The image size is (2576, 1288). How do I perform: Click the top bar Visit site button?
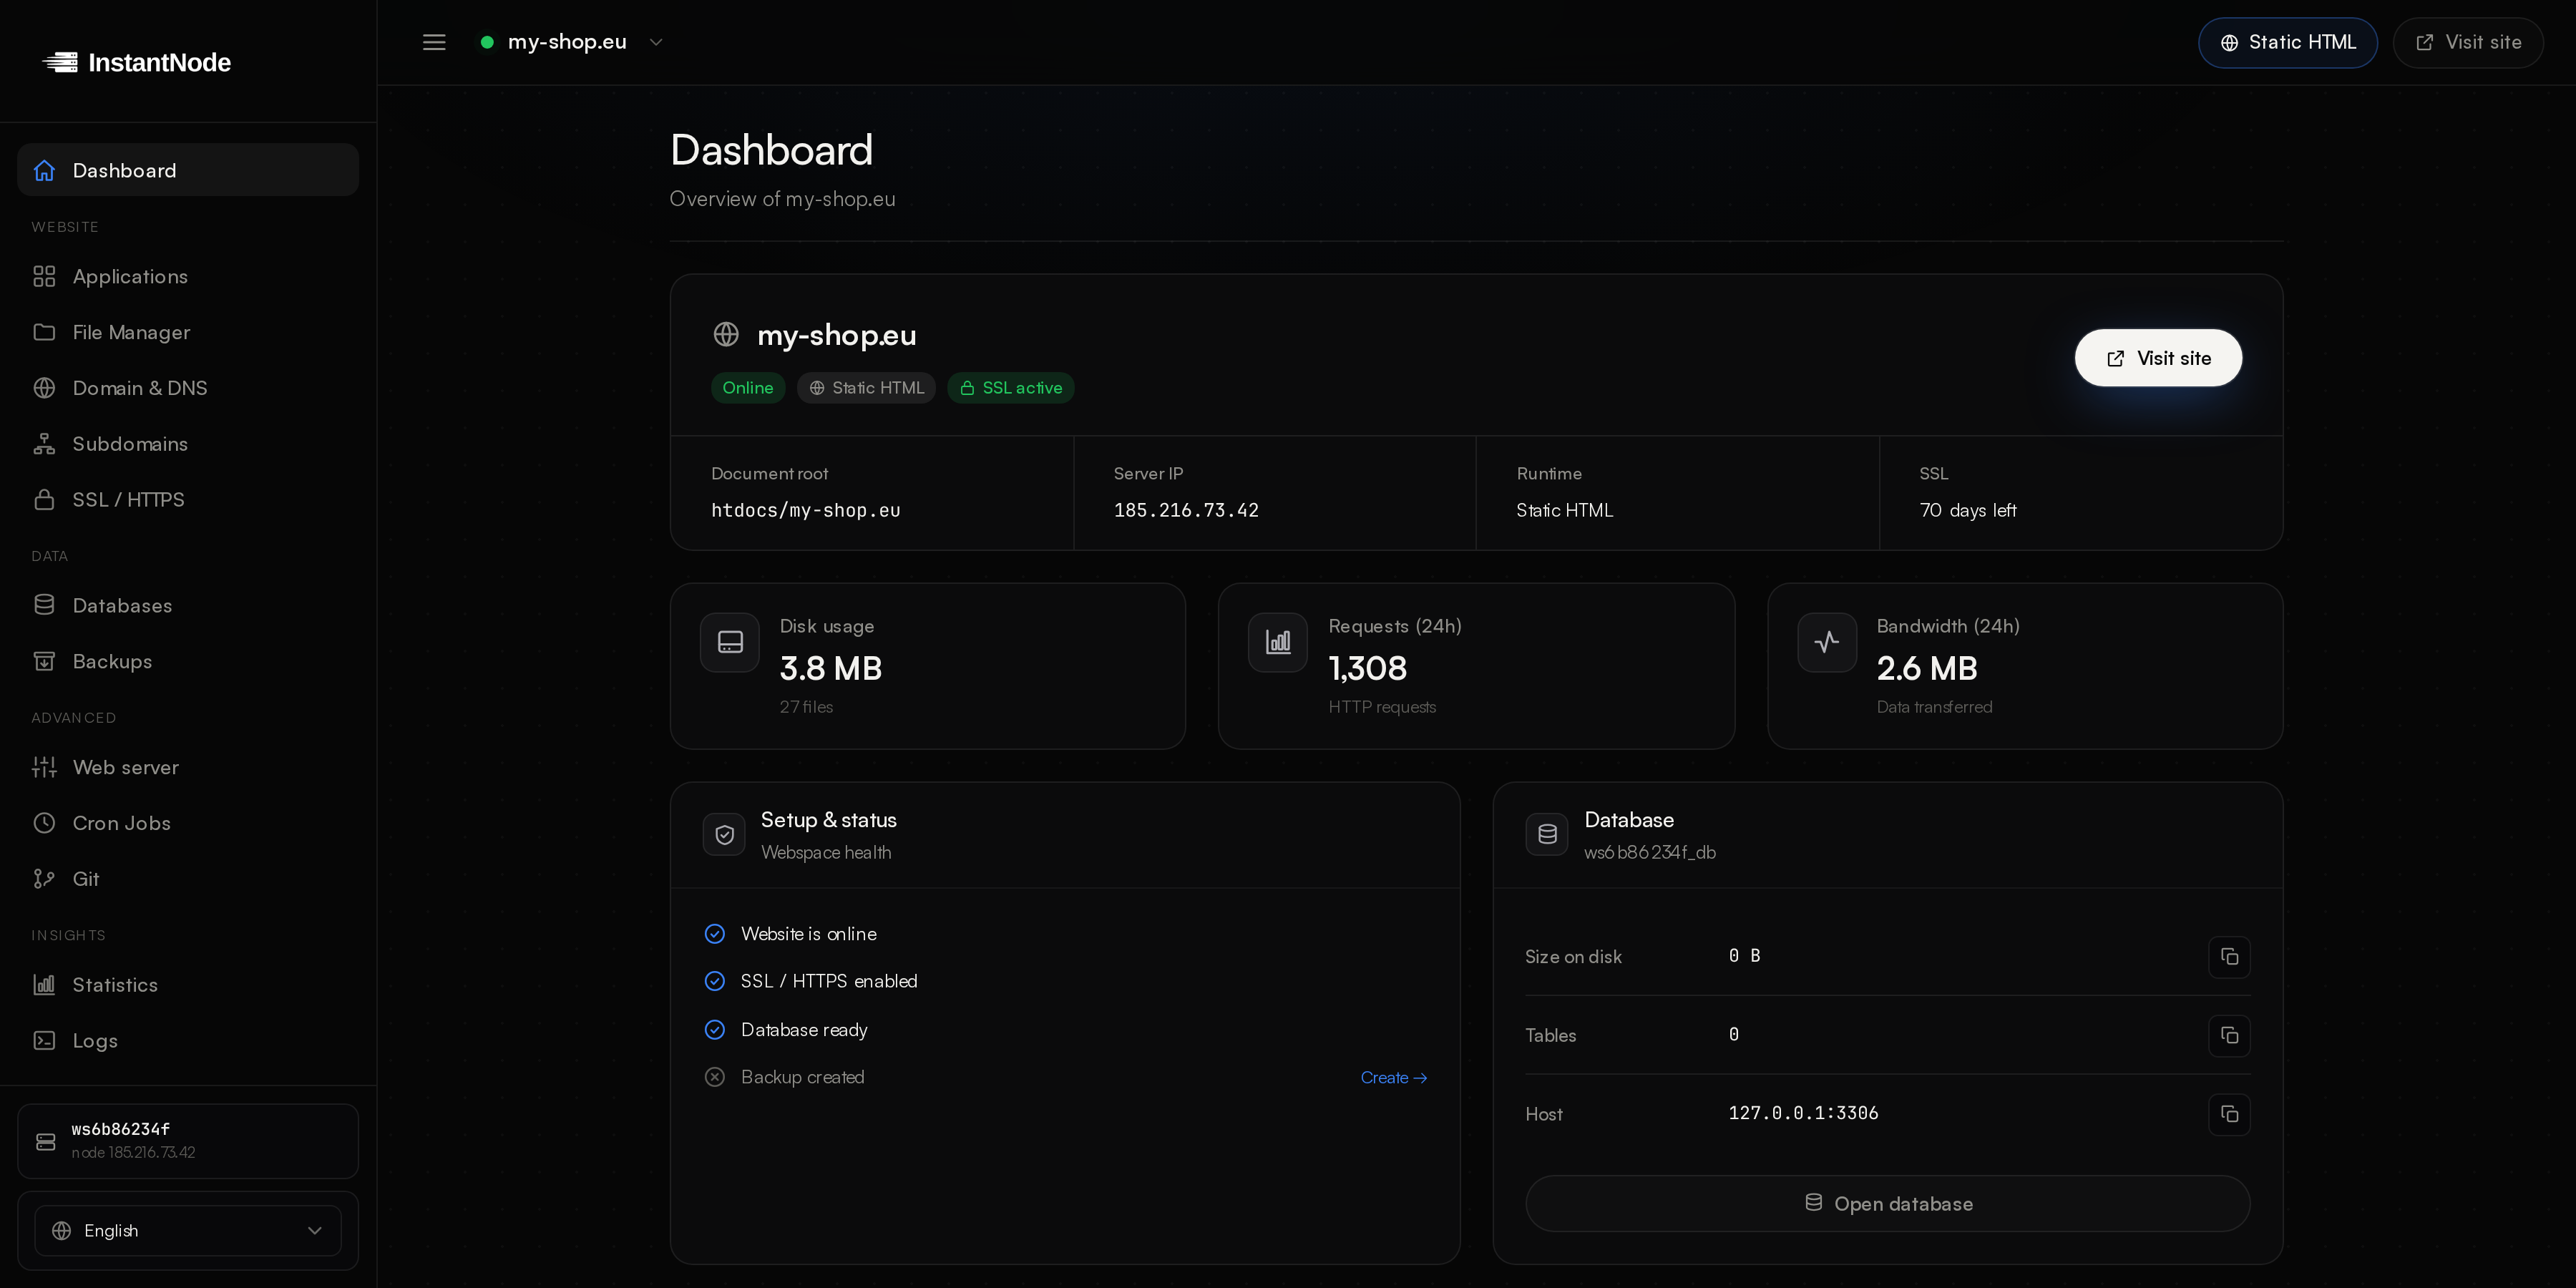2467,42
